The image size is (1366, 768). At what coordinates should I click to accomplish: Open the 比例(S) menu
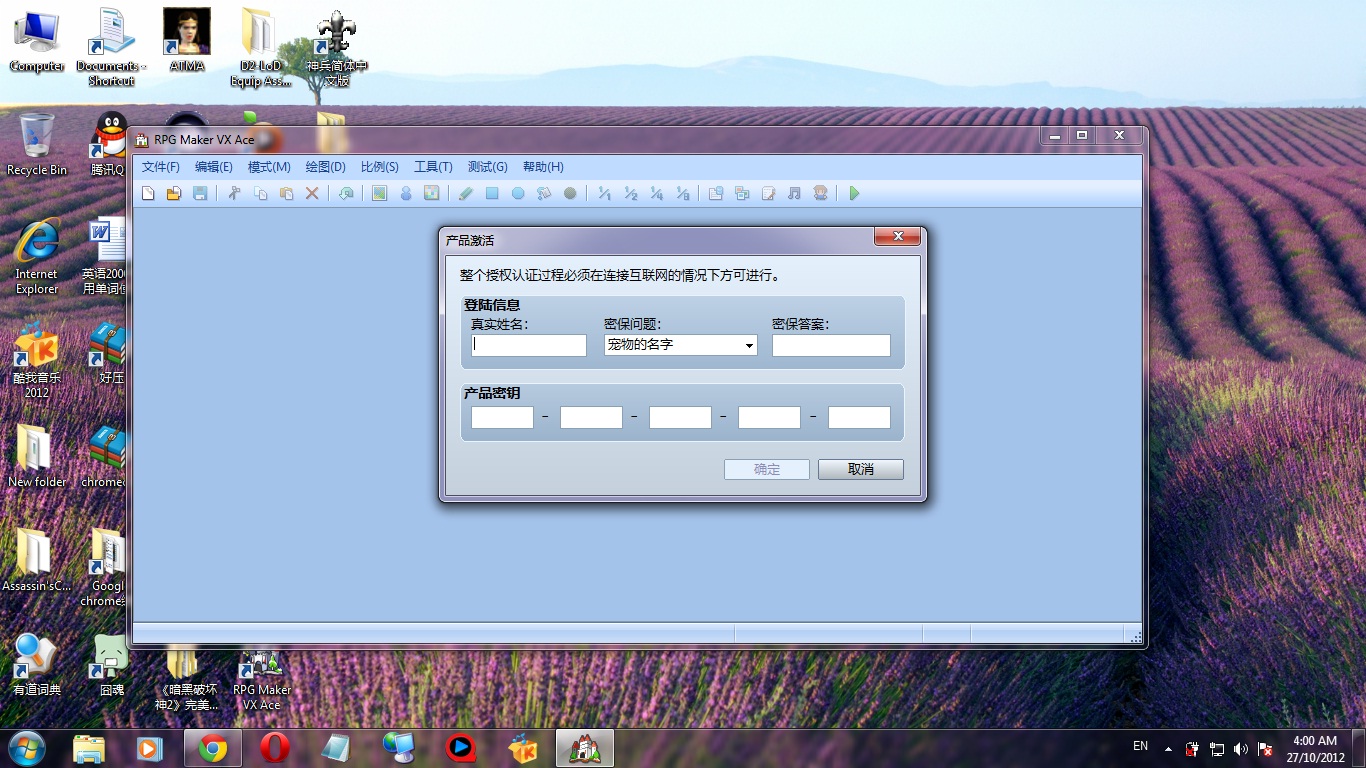click(x=380, y=167)
